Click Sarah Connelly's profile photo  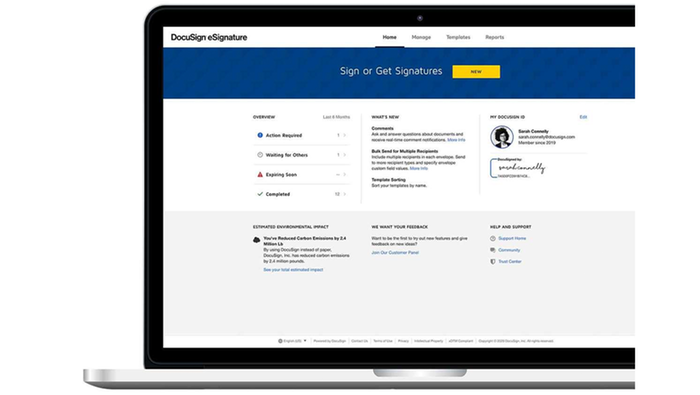click(502, 137)
